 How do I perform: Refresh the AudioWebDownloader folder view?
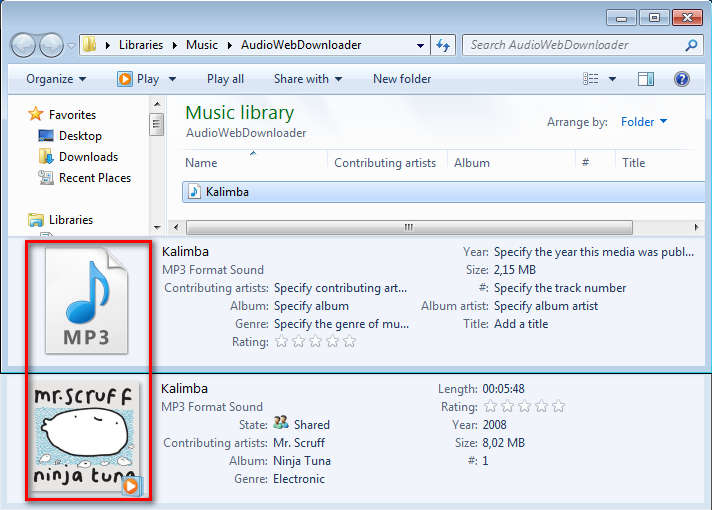[443, 45]
